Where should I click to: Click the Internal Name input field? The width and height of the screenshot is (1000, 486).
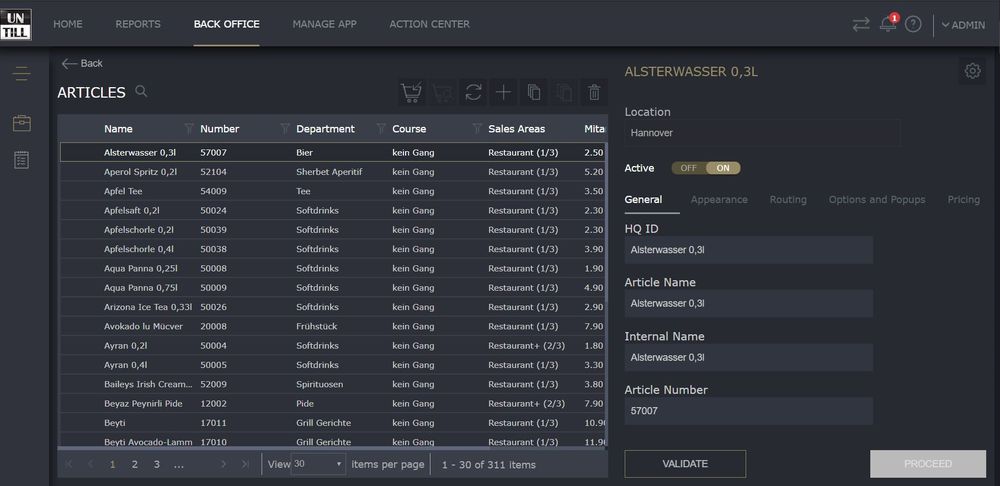point(749,358)
